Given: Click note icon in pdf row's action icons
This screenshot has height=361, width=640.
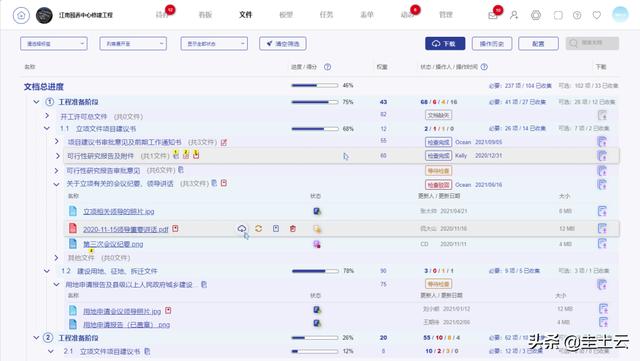Looking at the screenshot, I should (x=276, y=228).
